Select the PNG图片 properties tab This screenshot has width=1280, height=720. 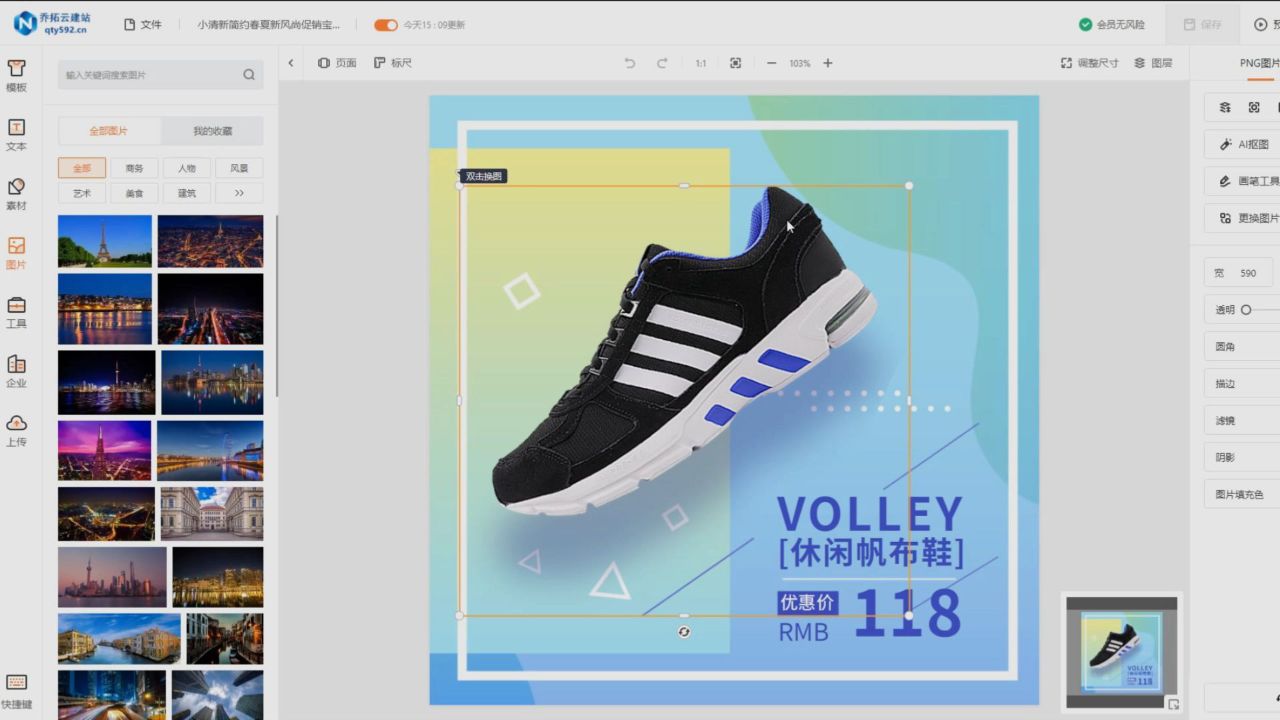coord(1259,63)
